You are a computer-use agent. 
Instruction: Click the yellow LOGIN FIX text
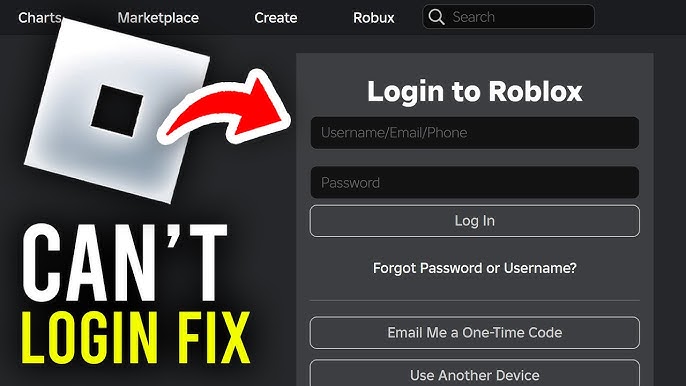pos(136,337)
